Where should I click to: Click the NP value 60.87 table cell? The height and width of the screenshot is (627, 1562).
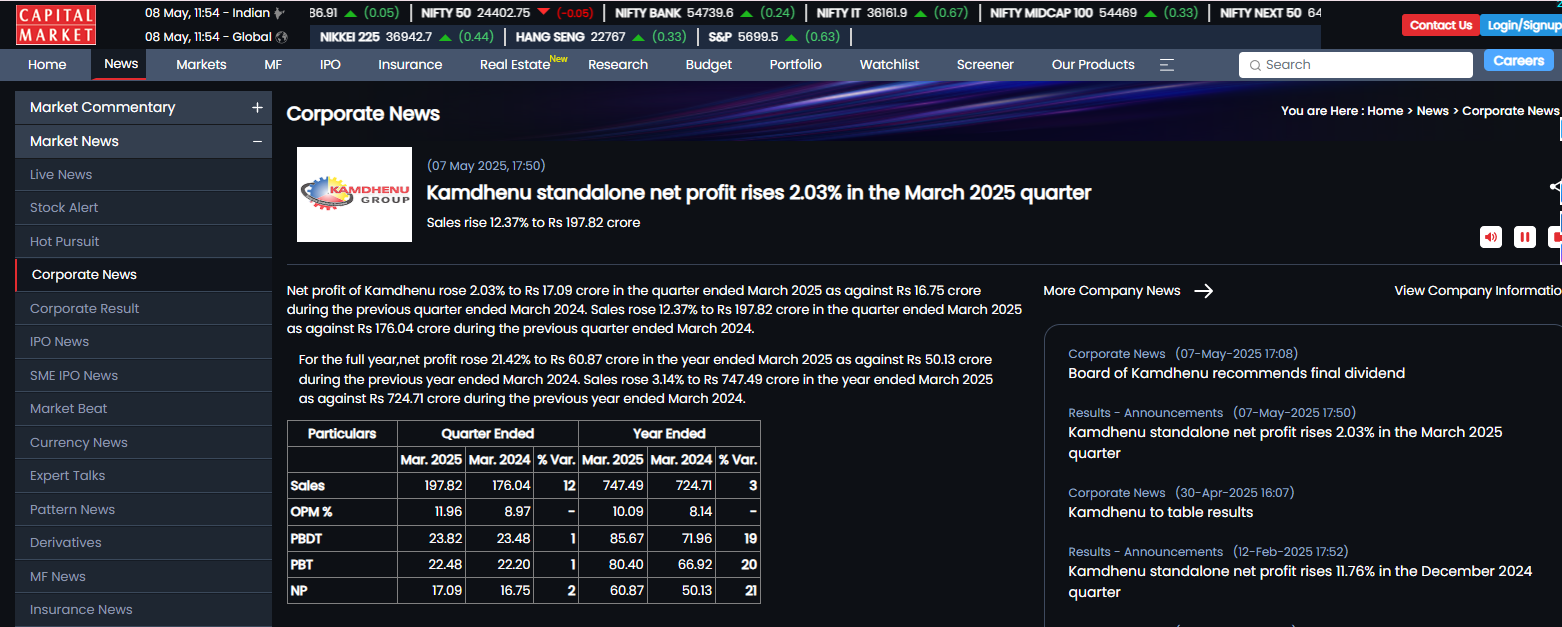coord(613,591)
